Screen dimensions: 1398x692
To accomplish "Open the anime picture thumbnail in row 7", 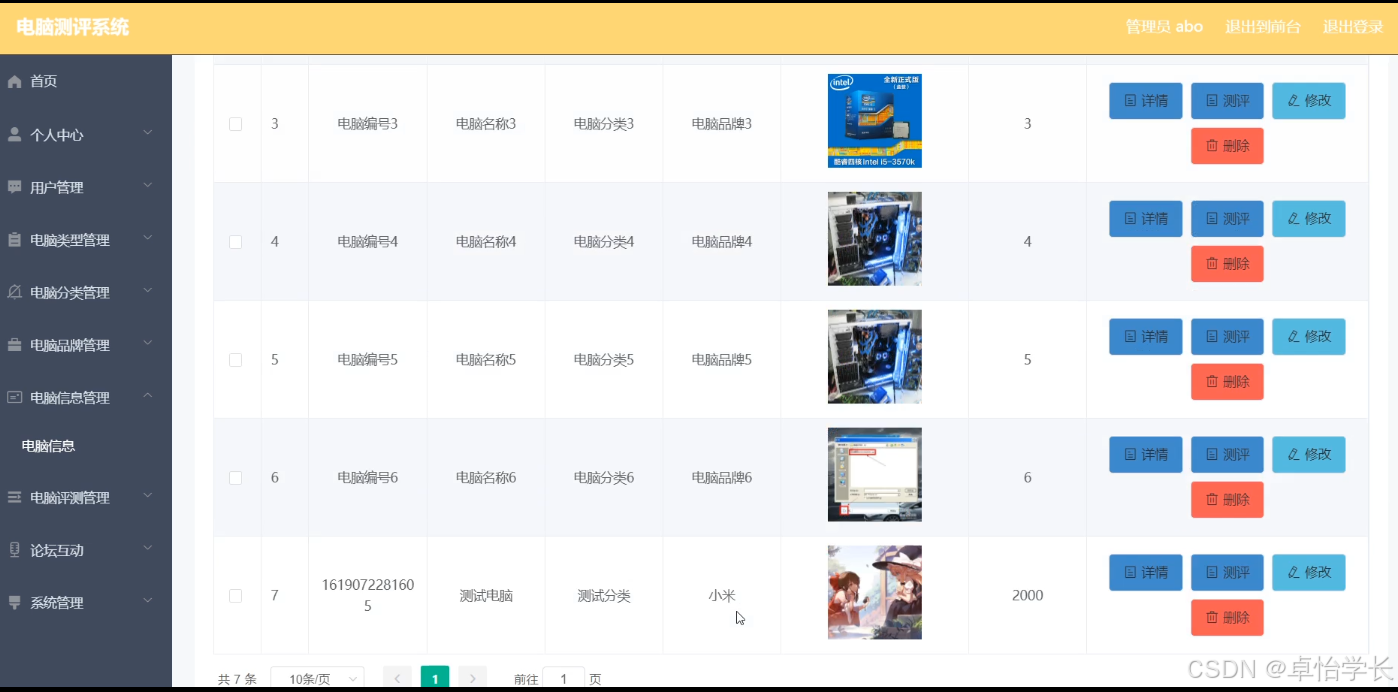I will coord(875,593).
